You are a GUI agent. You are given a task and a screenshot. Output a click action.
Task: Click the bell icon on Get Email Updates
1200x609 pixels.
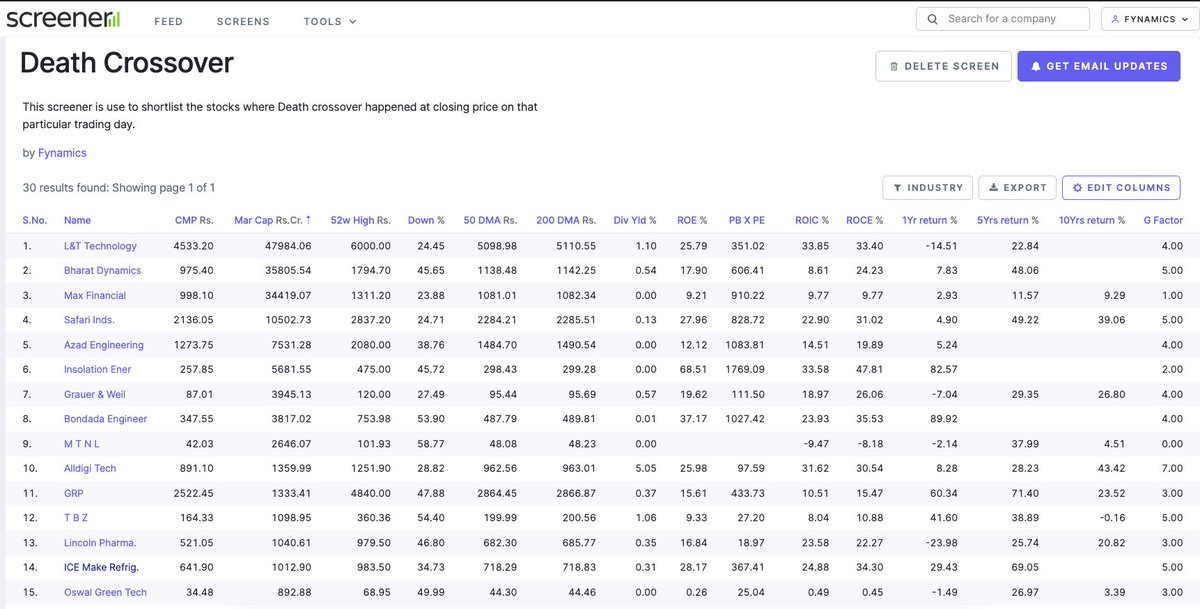1036,66
